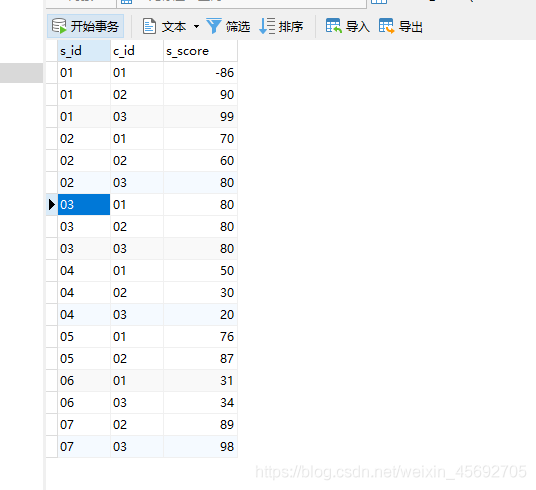Screen dimensions: 536x490
Task: Click the score cell showing -86
Action: point(200,73)
